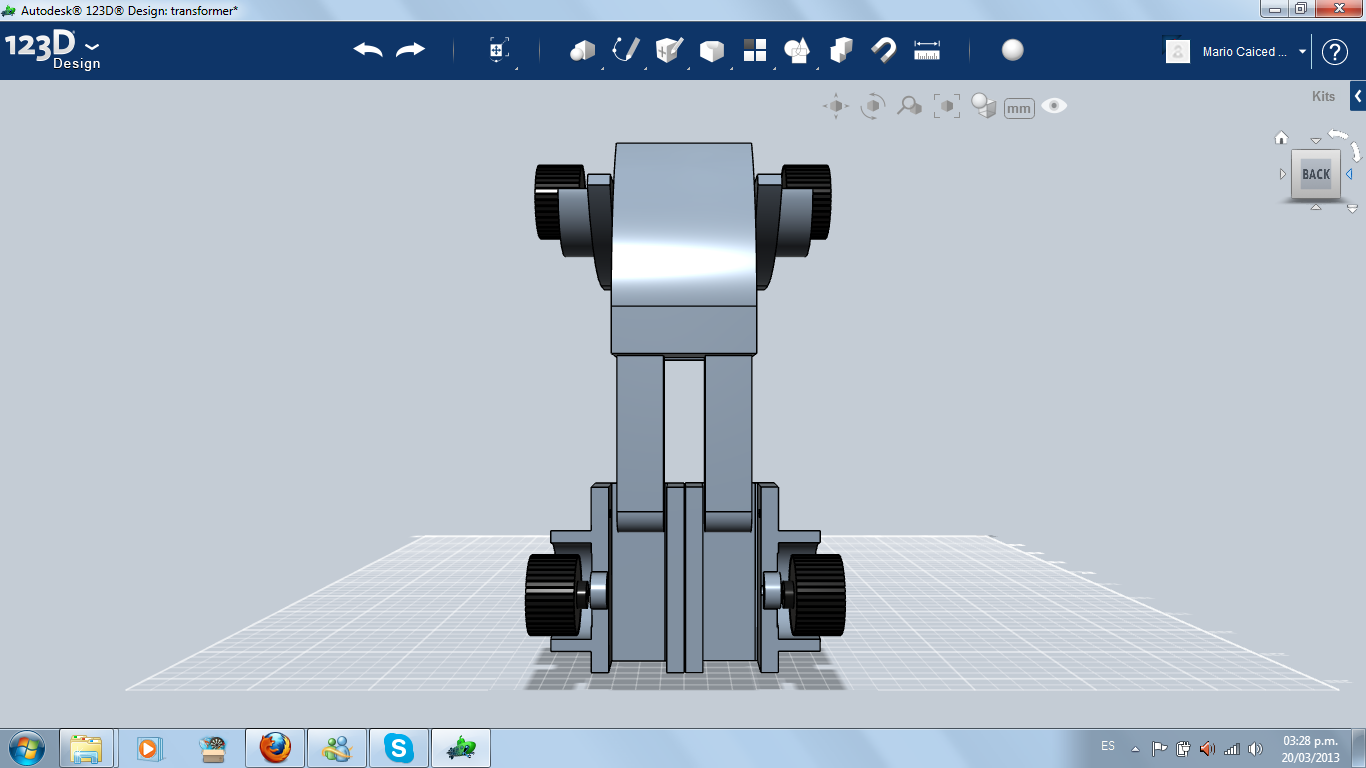Rotate view with cube's blue right arrow
The height and width of the screenshot is (768, 1366).
pos(1349,174)
